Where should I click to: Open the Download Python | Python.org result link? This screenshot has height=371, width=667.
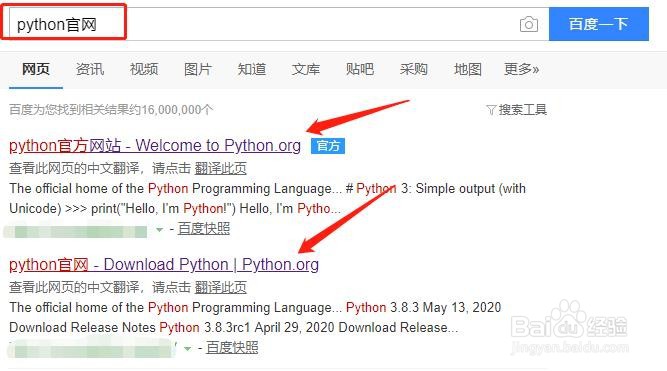coord(164,265)
